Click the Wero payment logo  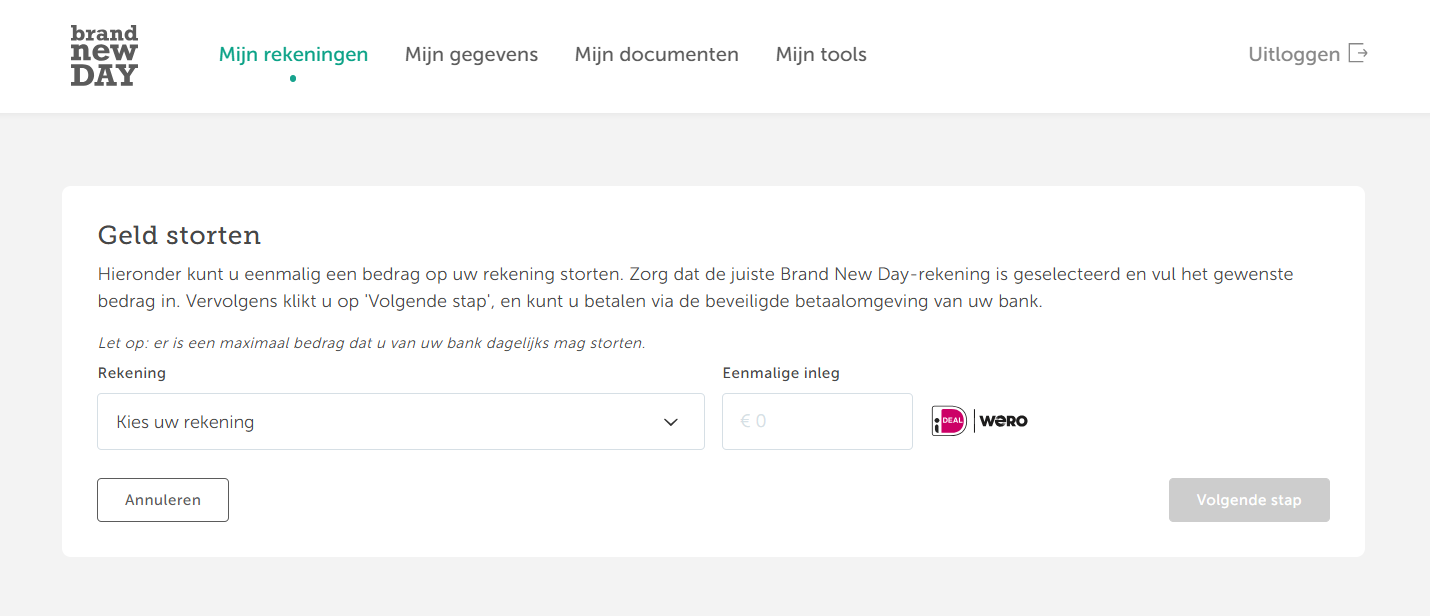[1003, 421]
